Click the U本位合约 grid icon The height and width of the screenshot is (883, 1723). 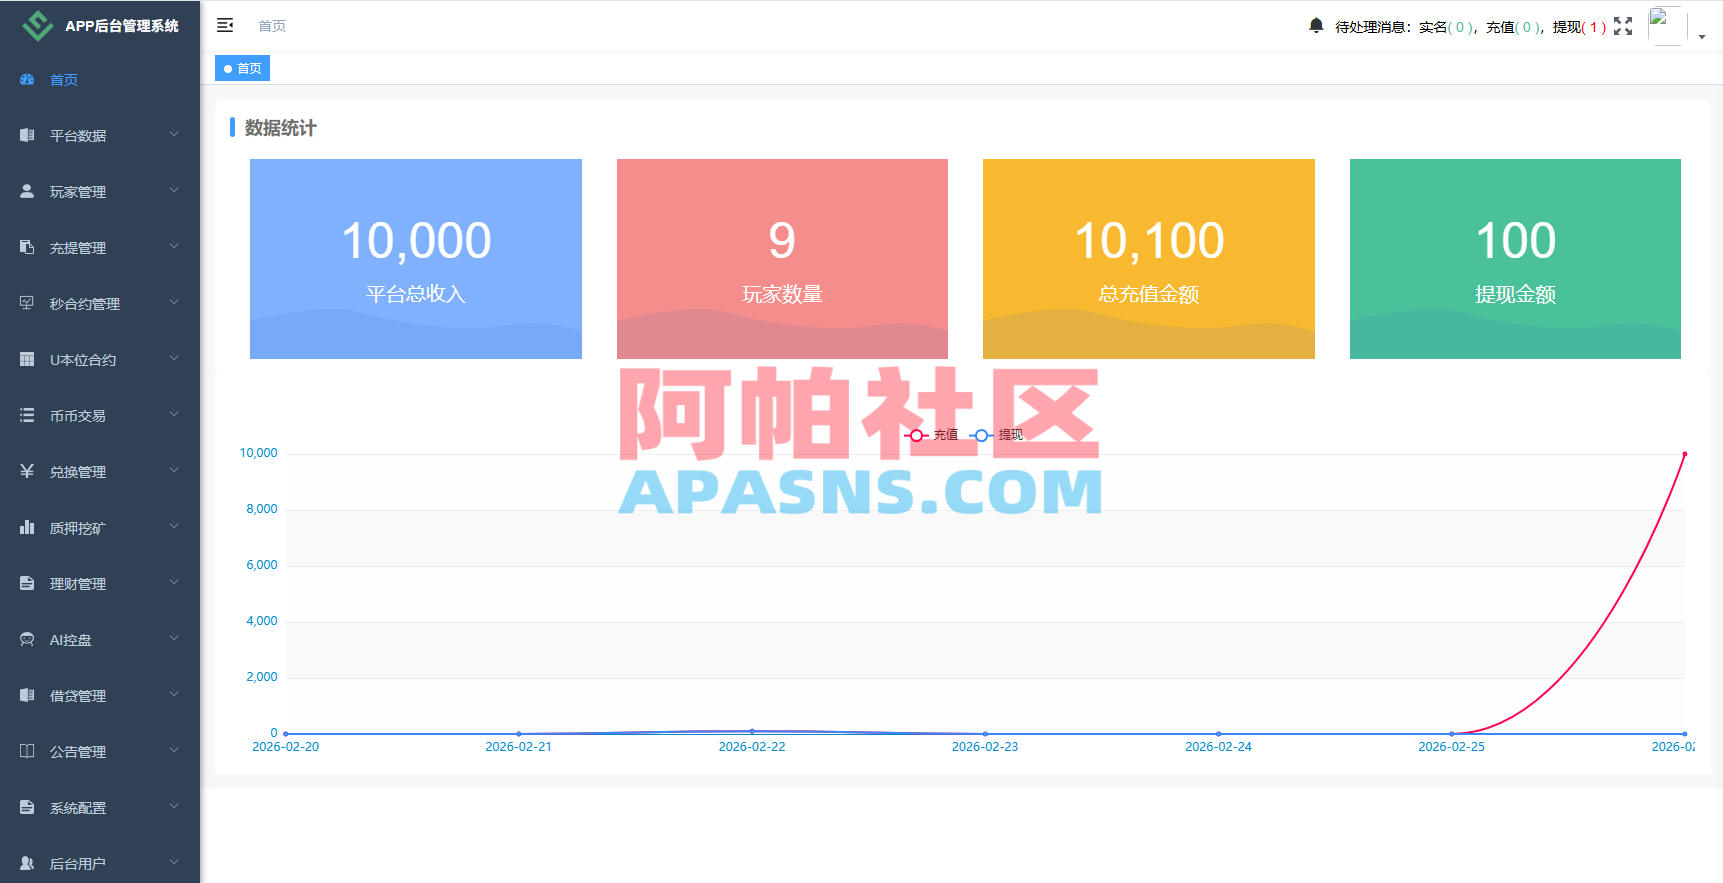(x=27, y=359)
